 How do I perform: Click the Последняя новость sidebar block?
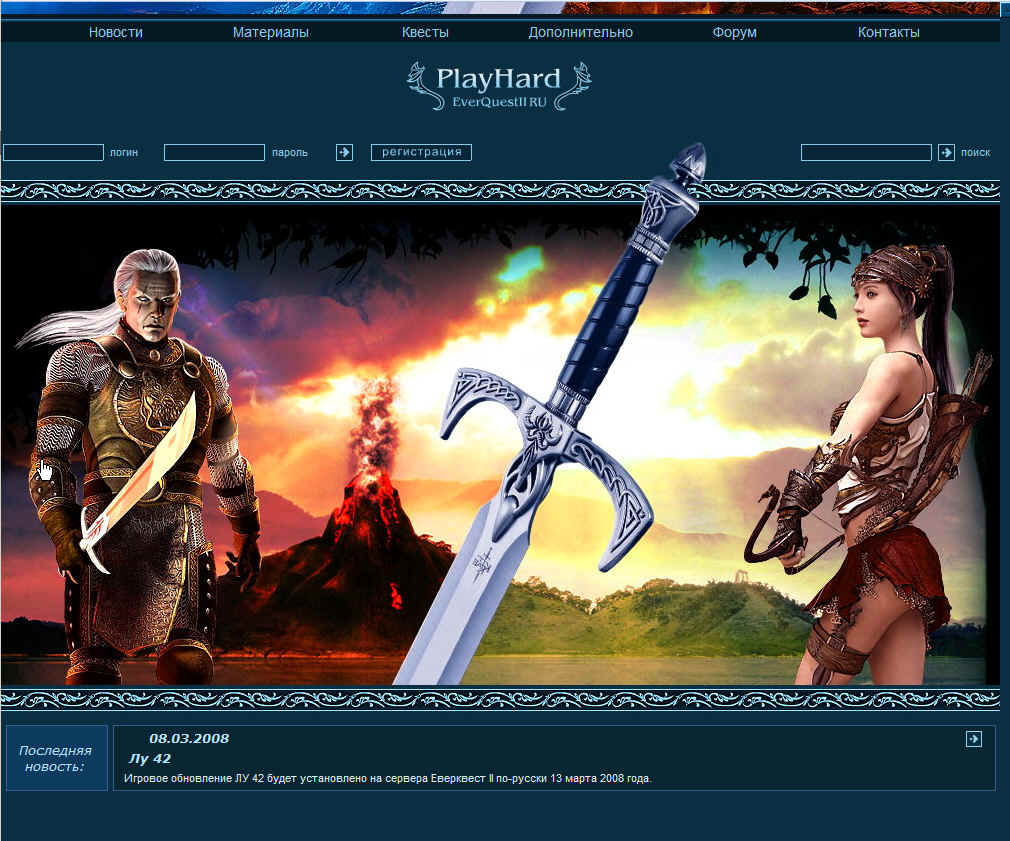click(56, 758)
